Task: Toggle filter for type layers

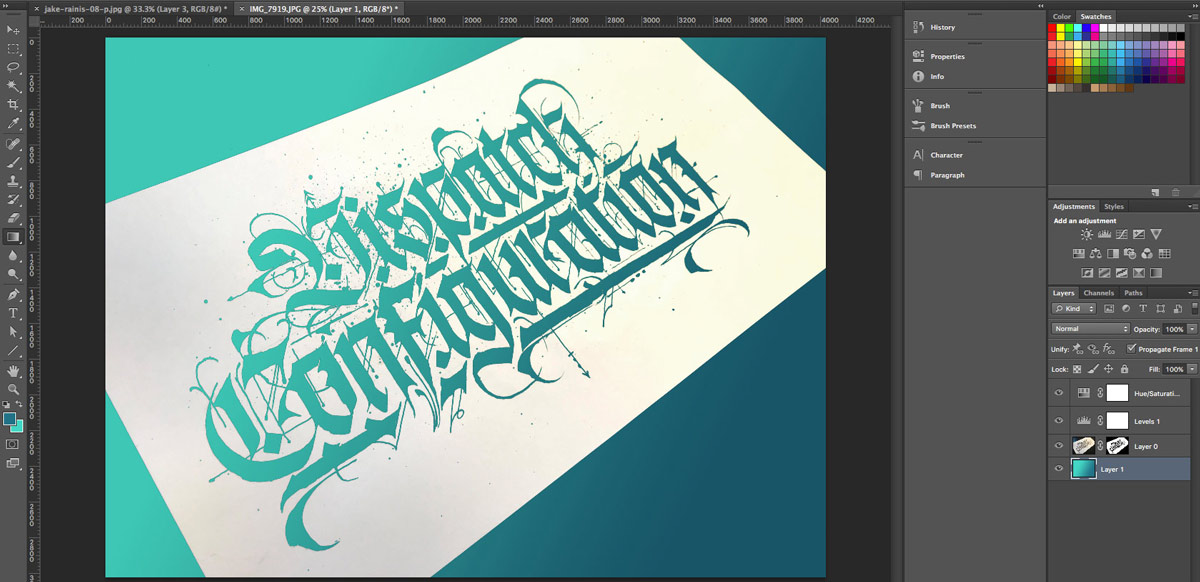Action: [1143, 309]
